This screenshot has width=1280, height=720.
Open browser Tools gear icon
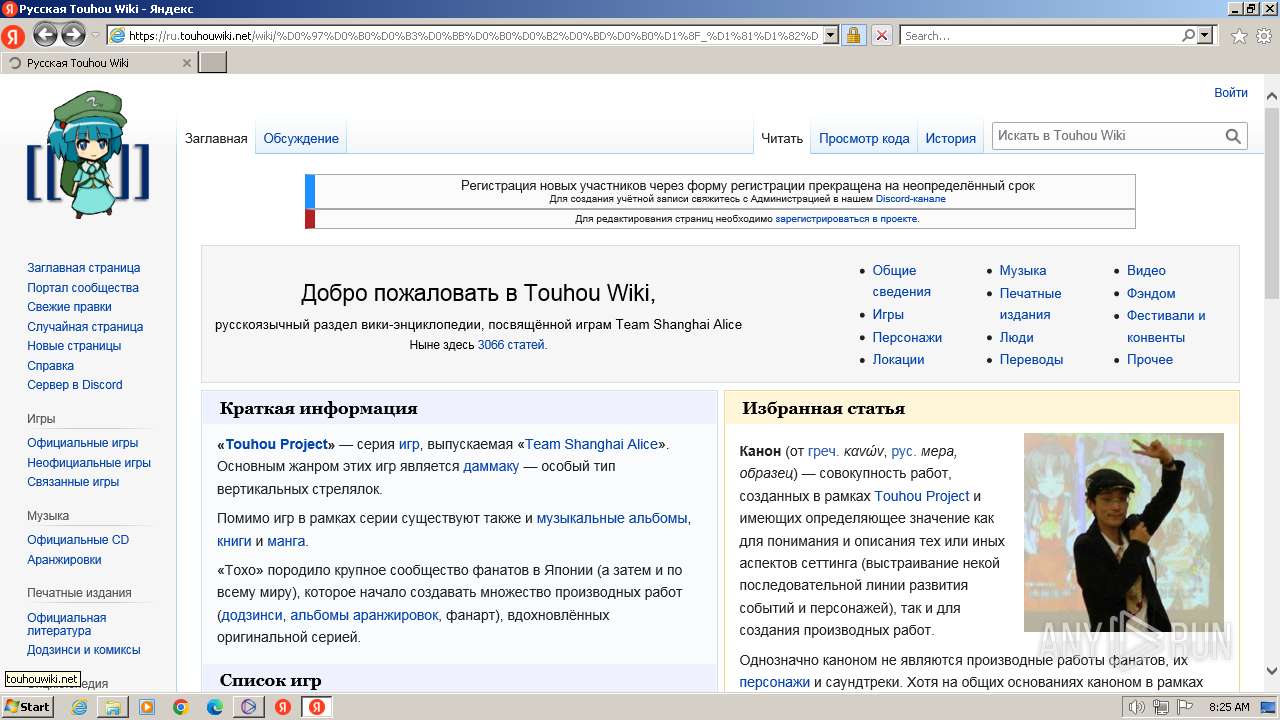tap(1264, 36)
